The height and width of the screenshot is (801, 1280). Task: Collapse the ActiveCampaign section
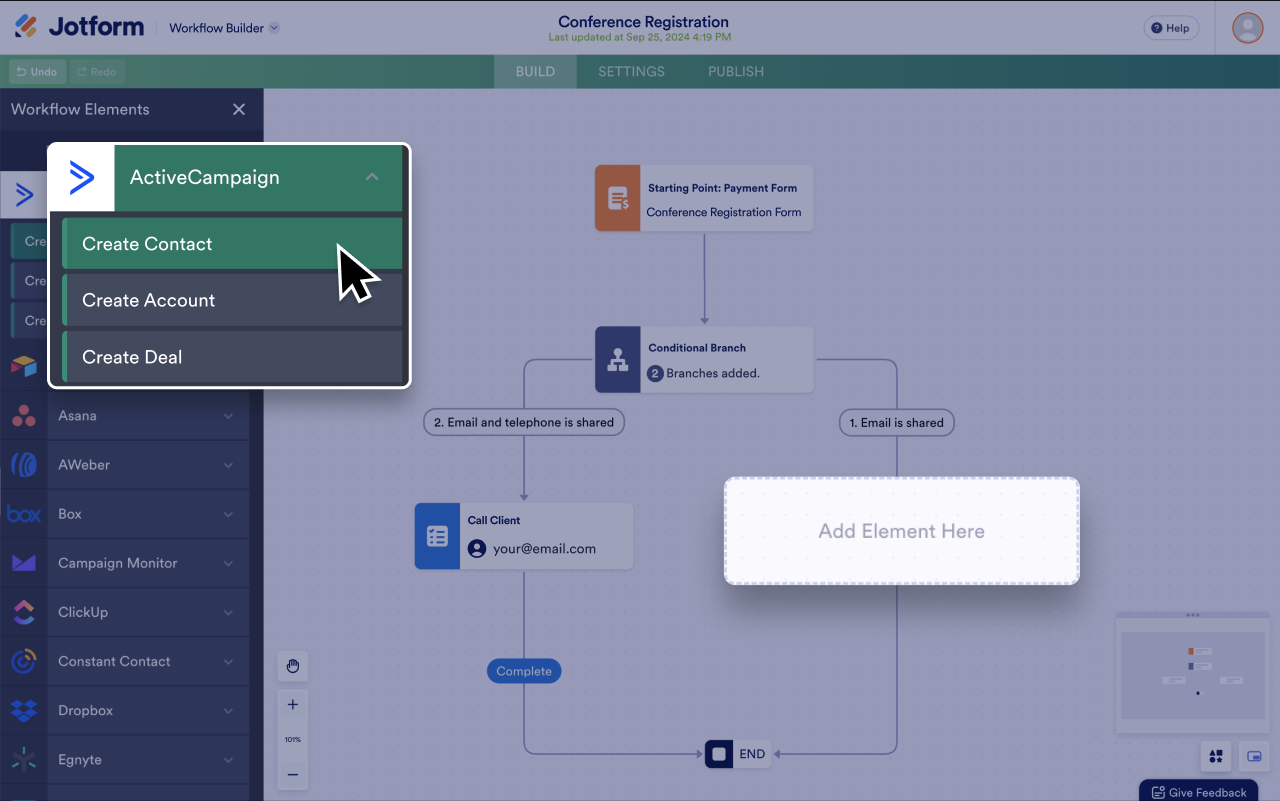pyautogui.click(x=372, y=177)
